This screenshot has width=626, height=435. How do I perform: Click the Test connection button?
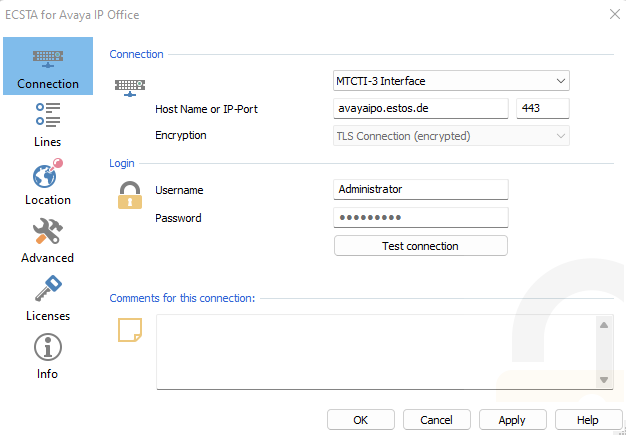click(421, 245)
